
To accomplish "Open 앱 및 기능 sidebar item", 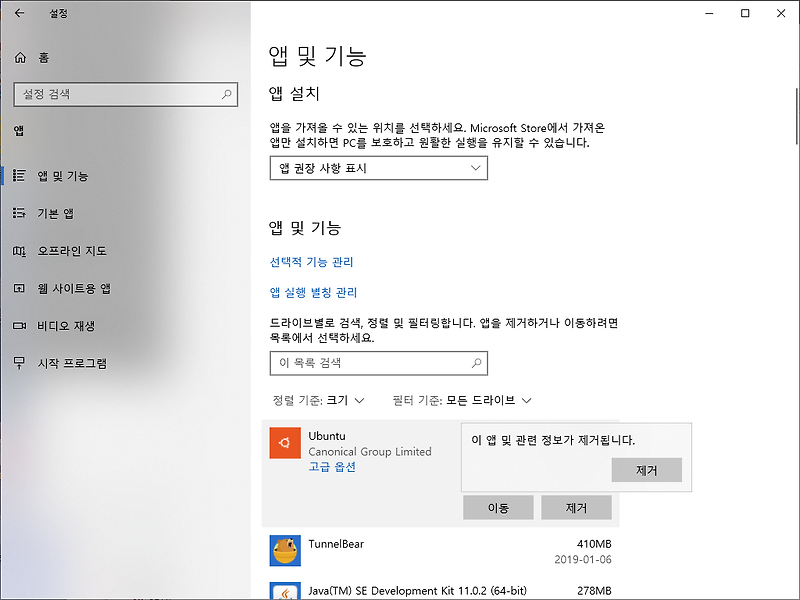I will click(125, 176).
